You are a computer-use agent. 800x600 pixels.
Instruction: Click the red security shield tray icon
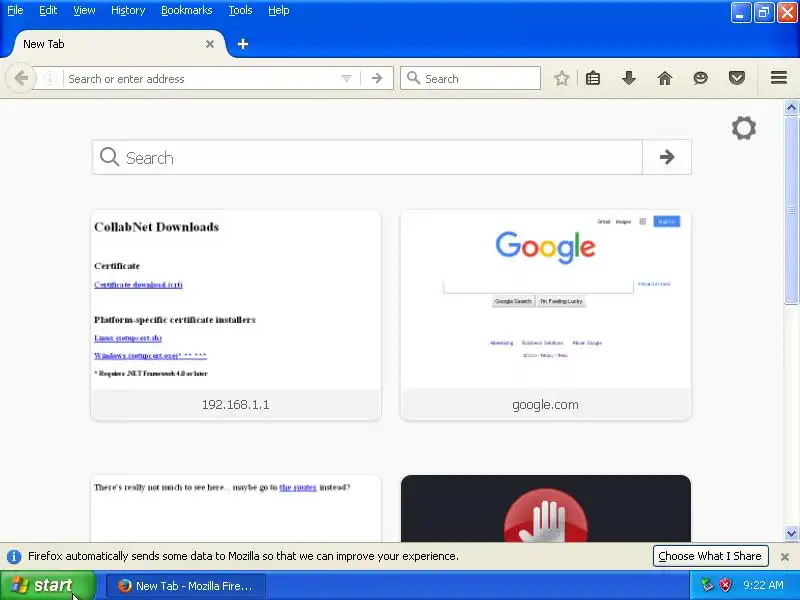(725, 585)
